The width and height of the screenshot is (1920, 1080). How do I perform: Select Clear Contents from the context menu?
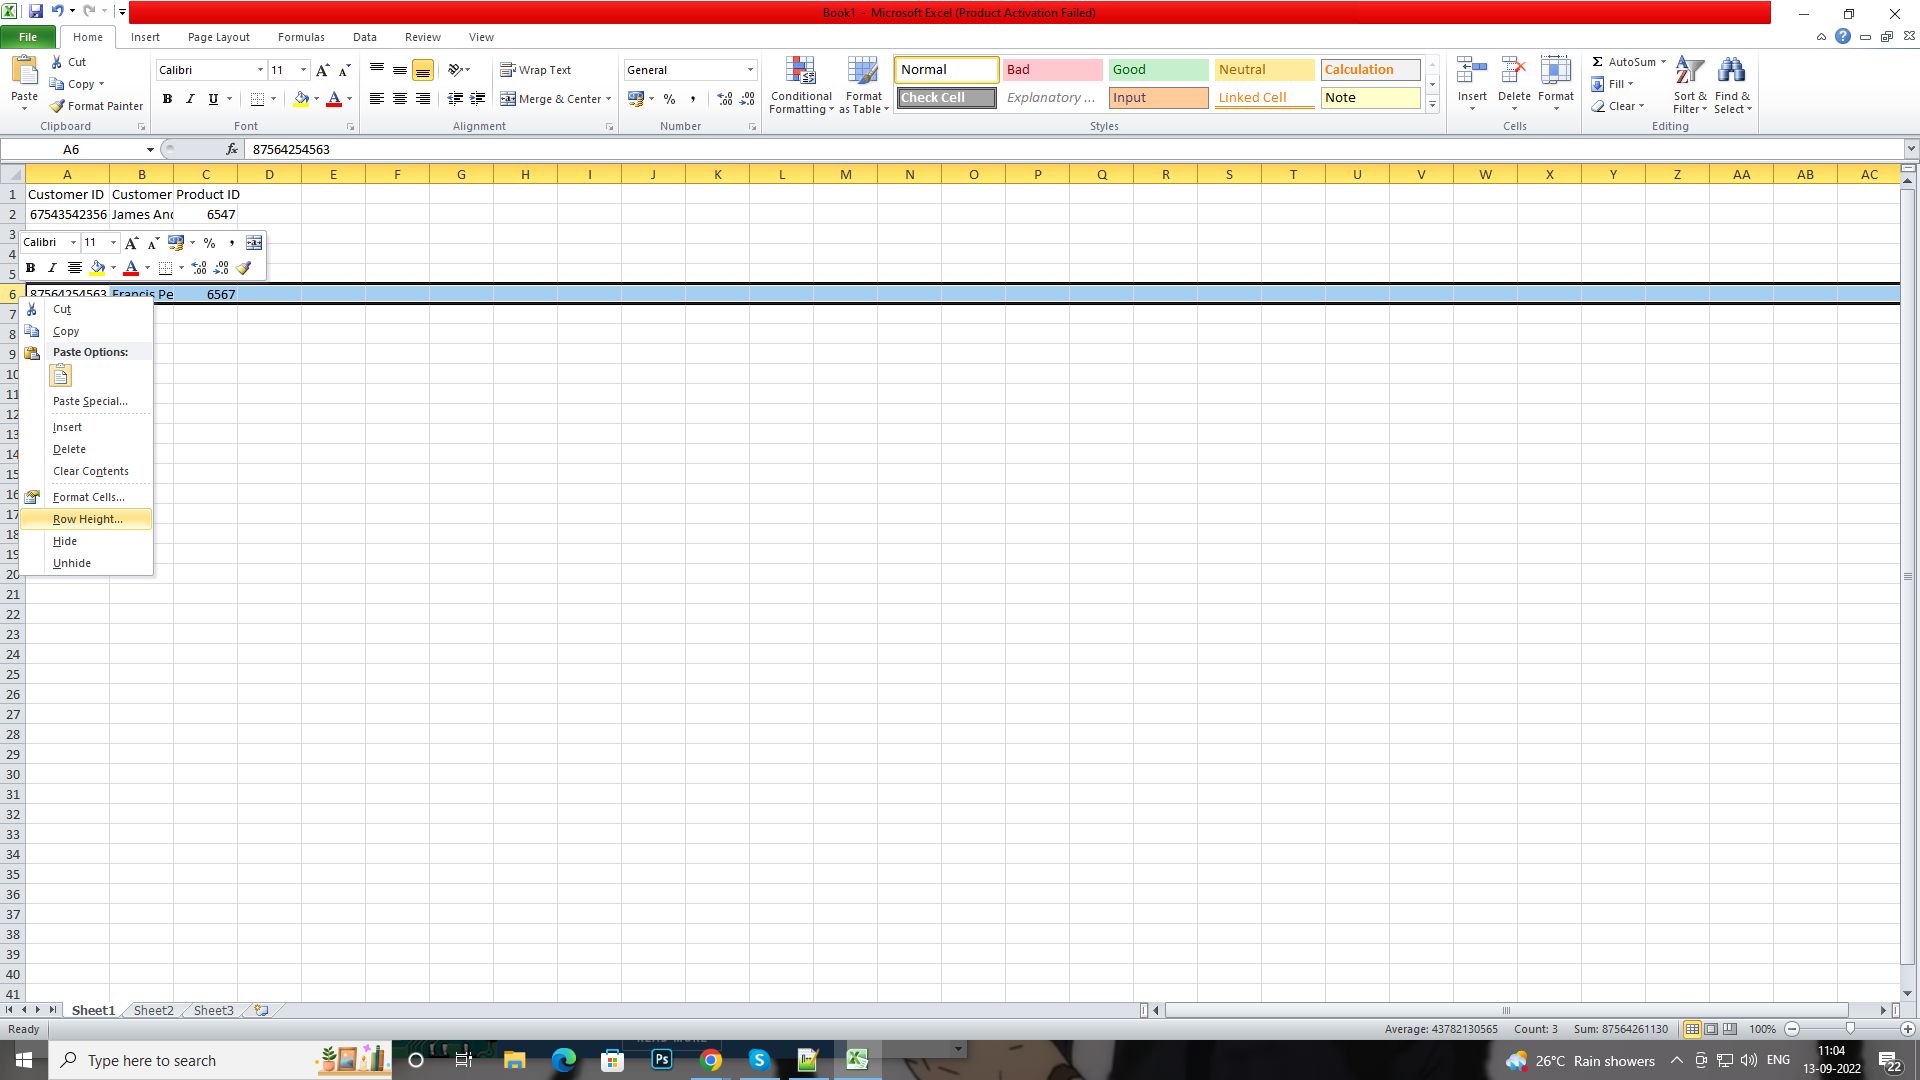tap(91, 471)
